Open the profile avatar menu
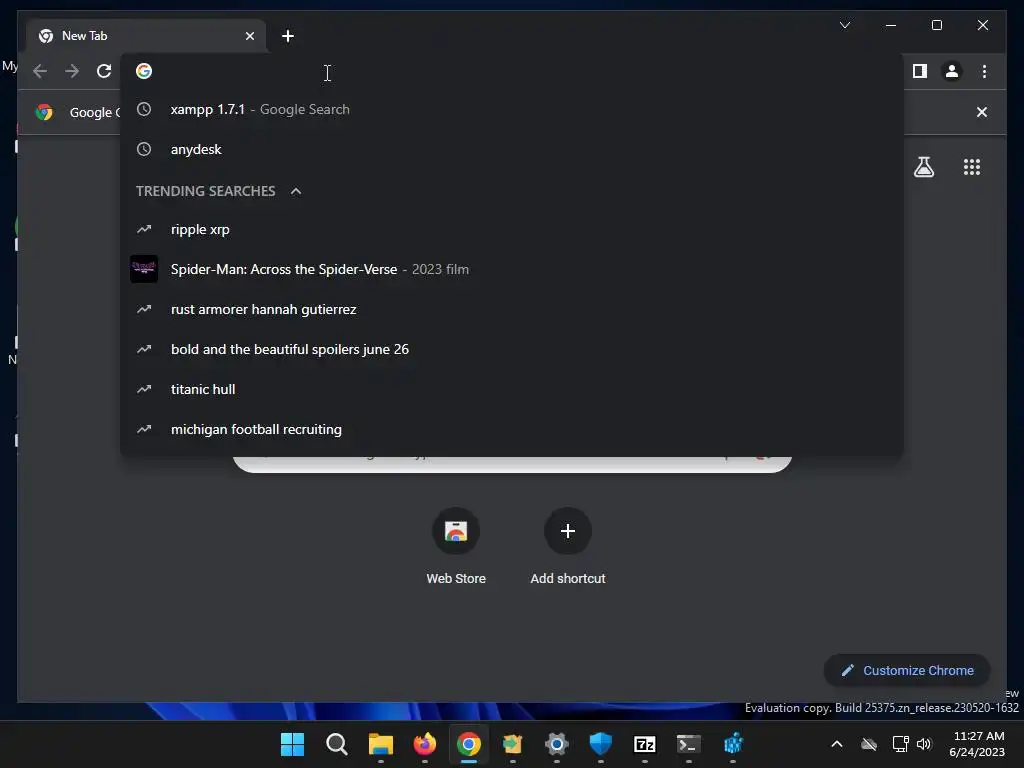This screenshot has width=1024, height=768. (x=952, y=71)
